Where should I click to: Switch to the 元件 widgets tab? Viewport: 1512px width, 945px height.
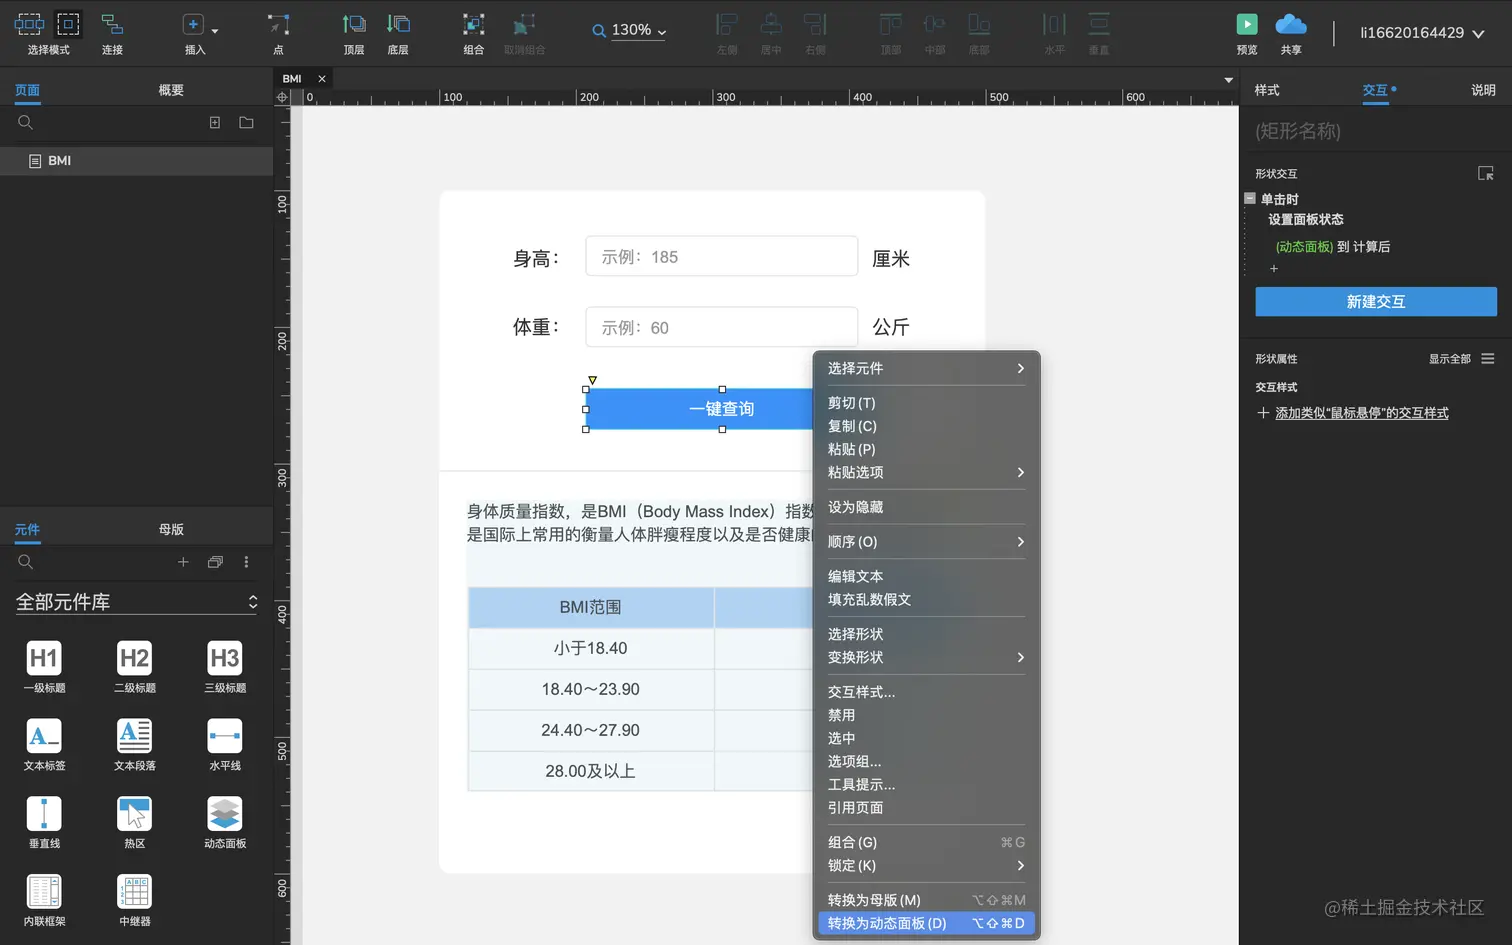(27, 529)
